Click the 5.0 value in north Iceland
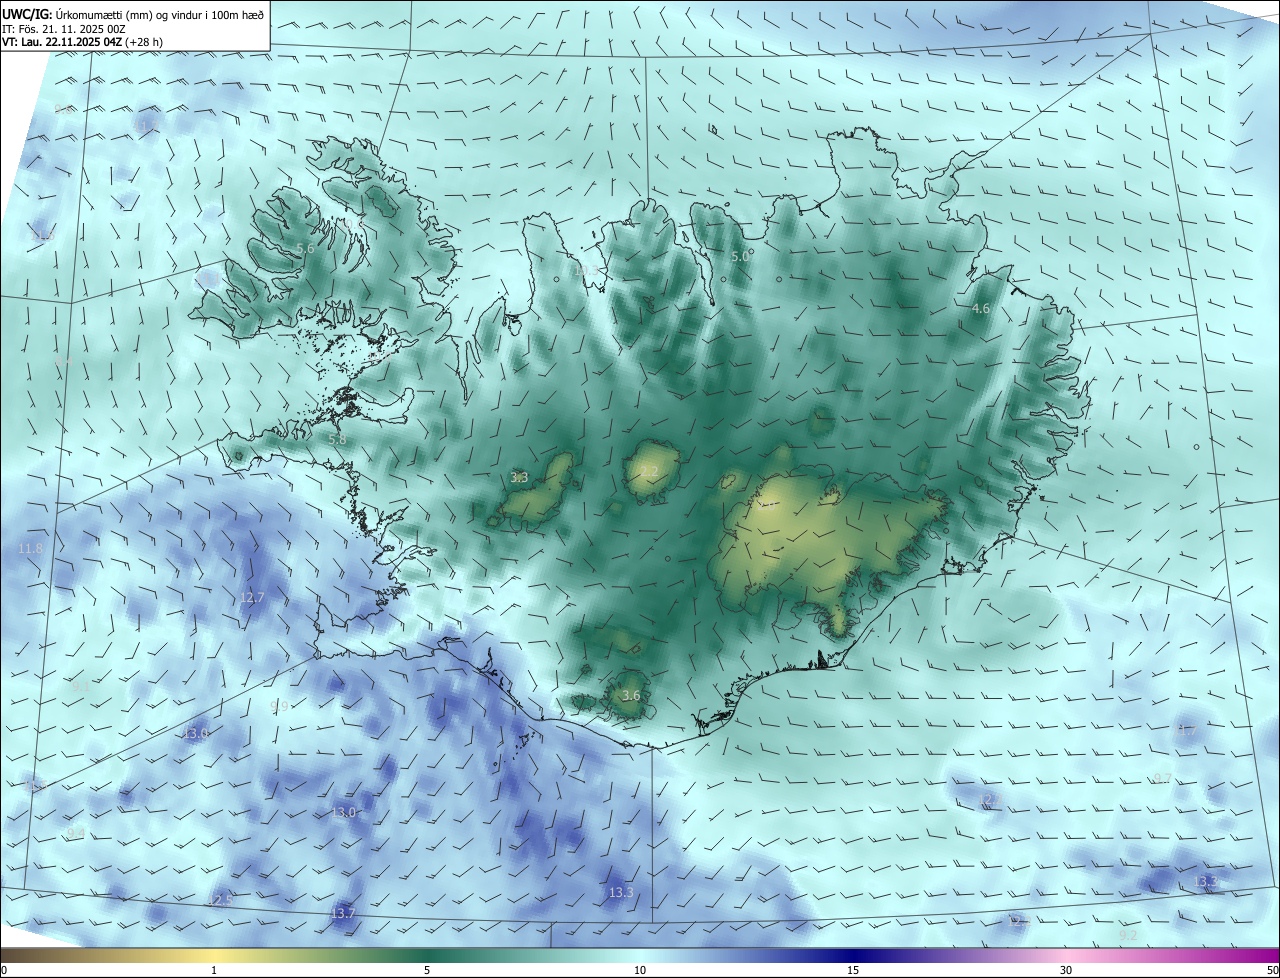This screenshot has width=1280, height=978. 740,257
